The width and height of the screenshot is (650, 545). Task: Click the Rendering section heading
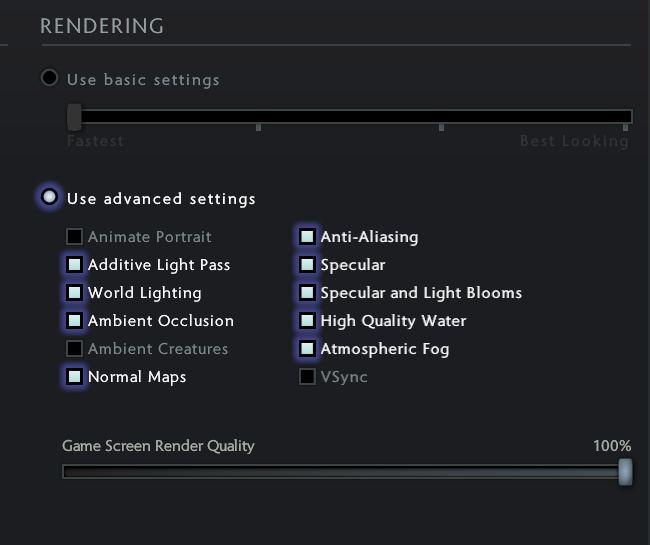tap(102, 26)
